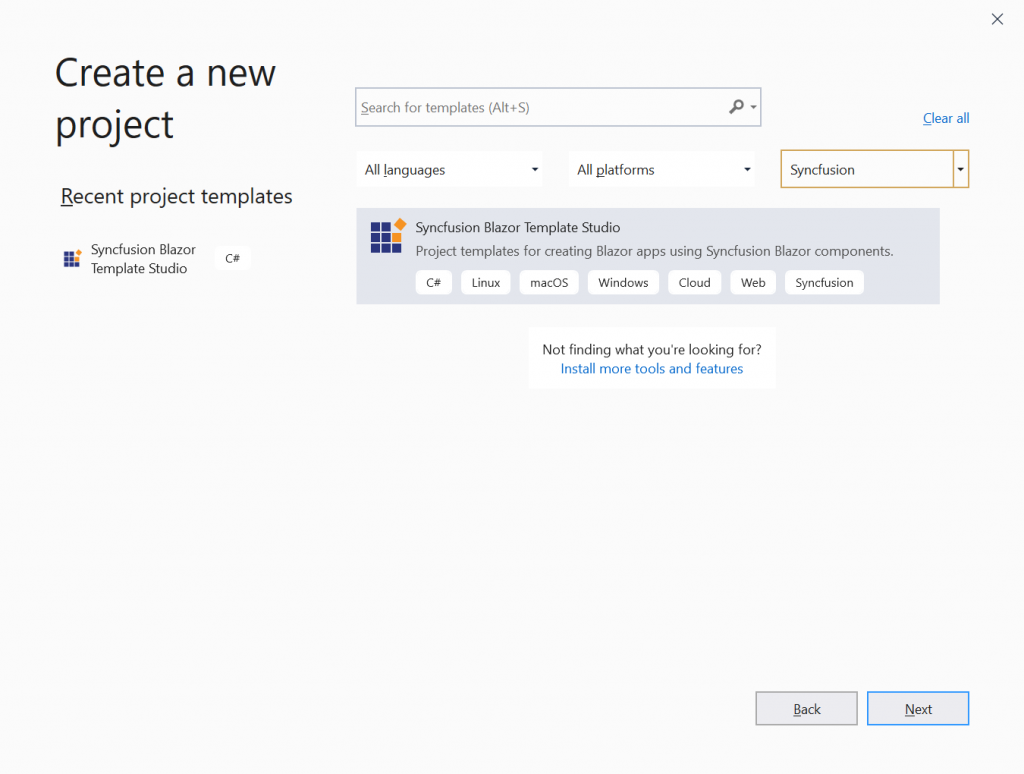
Task: Click the macOS platform tag
Action: [548, 282]
